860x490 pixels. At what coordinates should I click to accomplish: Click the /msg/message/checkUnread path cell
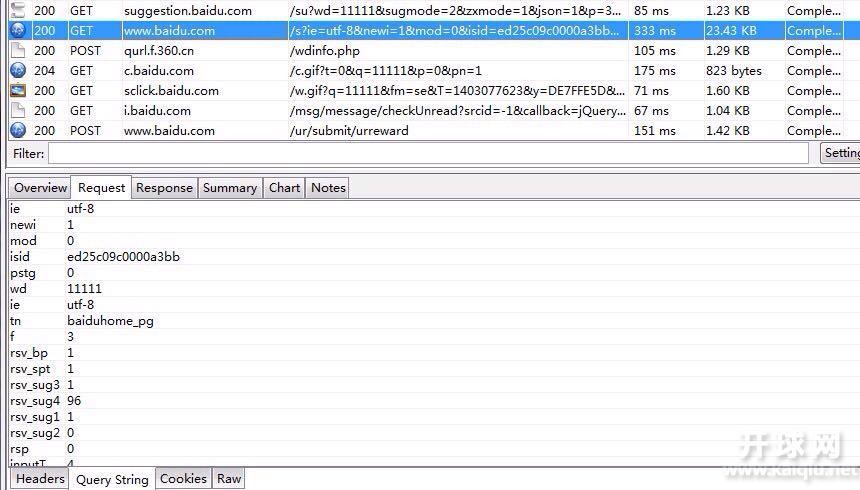pyautogui.click(x=457, y=111)
